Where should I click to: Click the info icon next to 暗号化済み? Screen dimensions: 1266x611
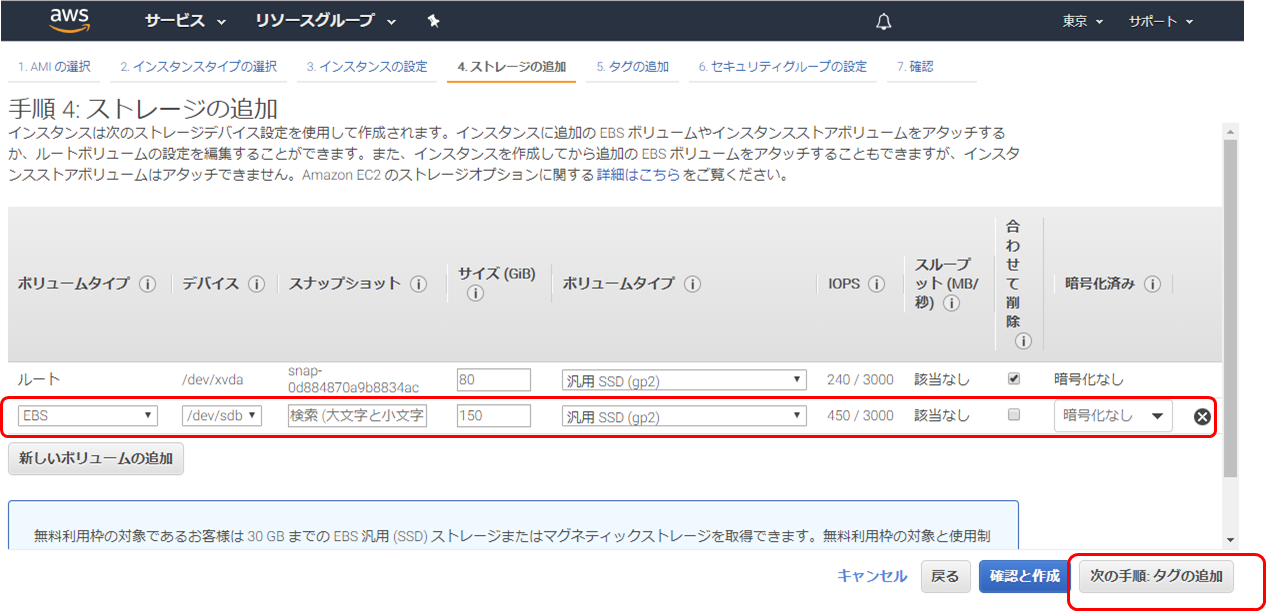click(x=1151, y=283)
